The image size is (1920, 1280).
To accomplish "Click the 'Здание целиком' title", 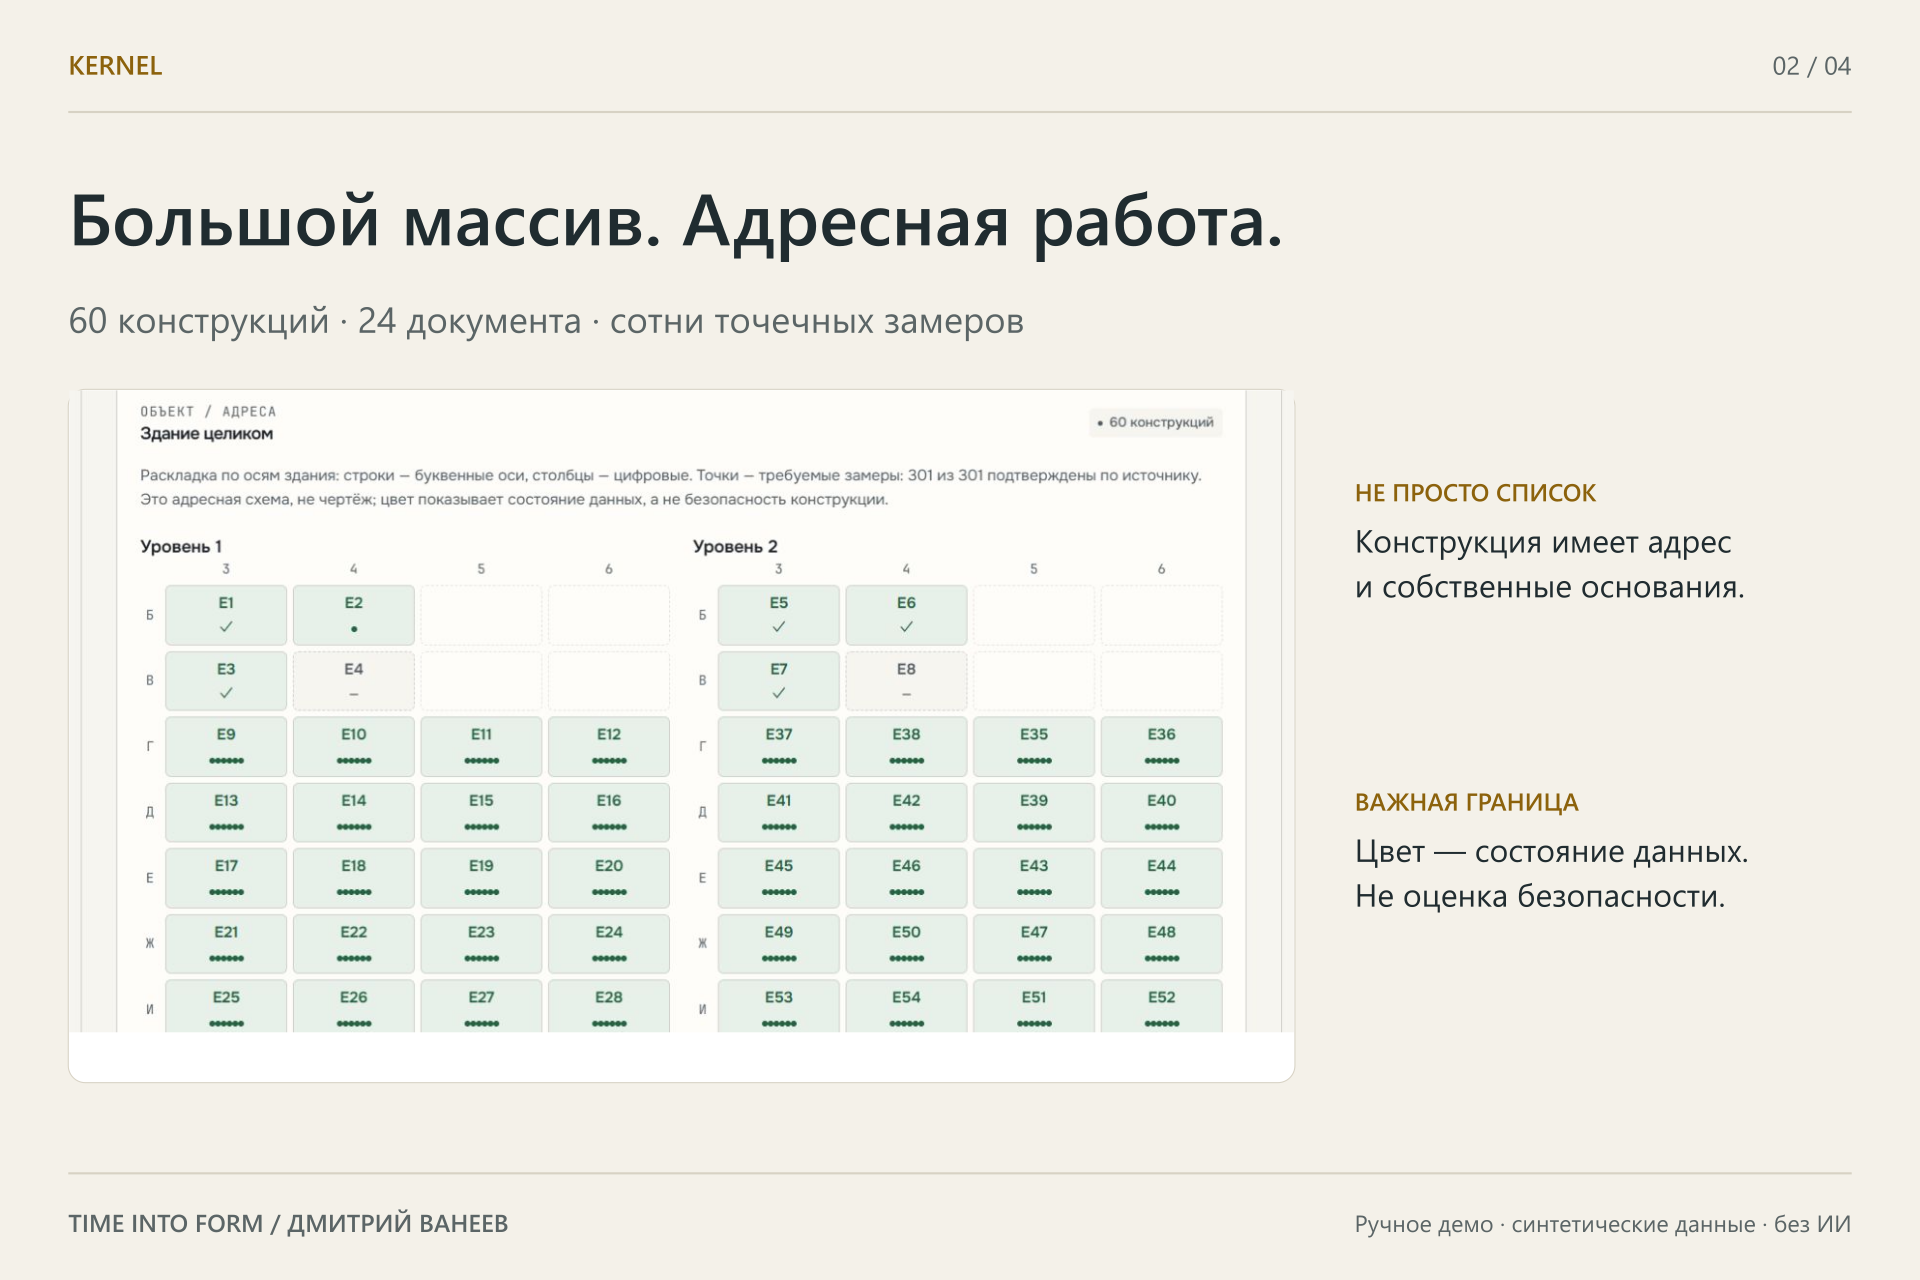I will 206,433.
